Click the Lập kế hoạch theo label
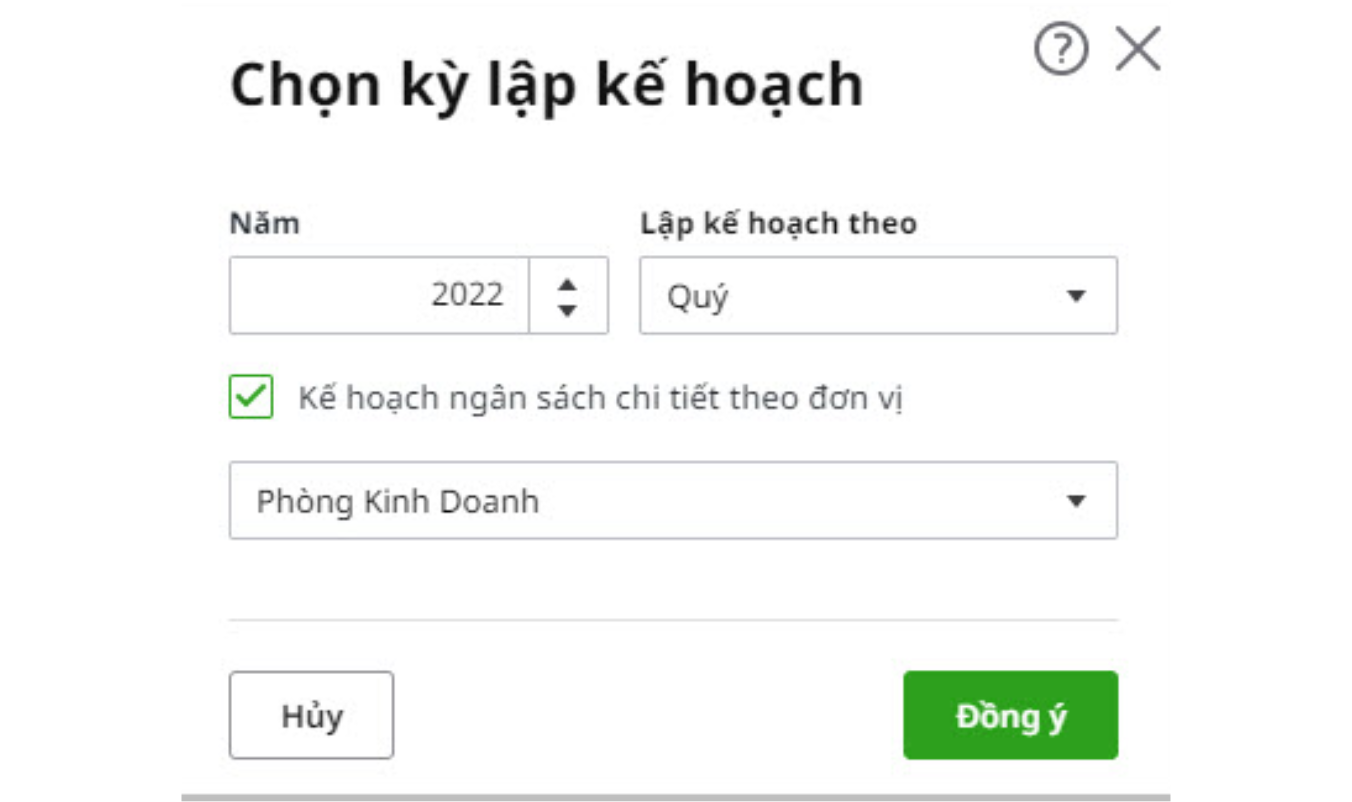Image resolution: width=1352 pixels, height=802 pixels. point(778,223)
